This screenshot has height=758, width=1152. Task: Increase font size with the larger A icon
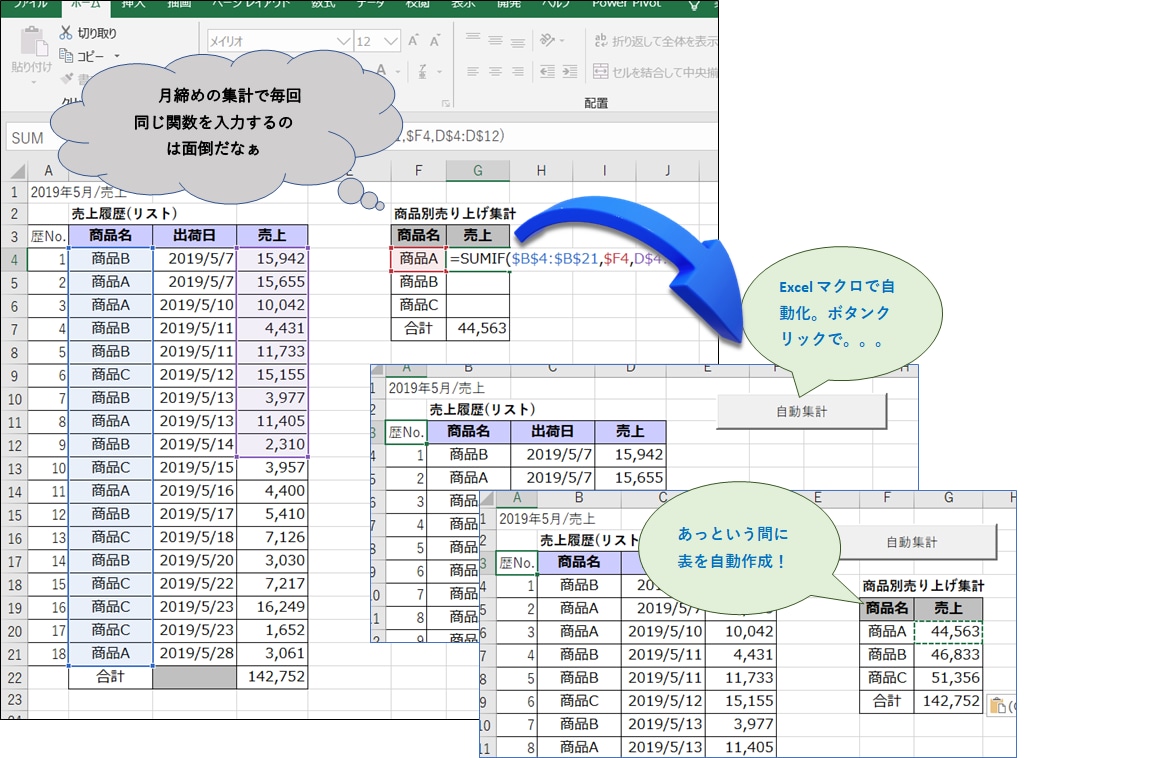point(413,41)
